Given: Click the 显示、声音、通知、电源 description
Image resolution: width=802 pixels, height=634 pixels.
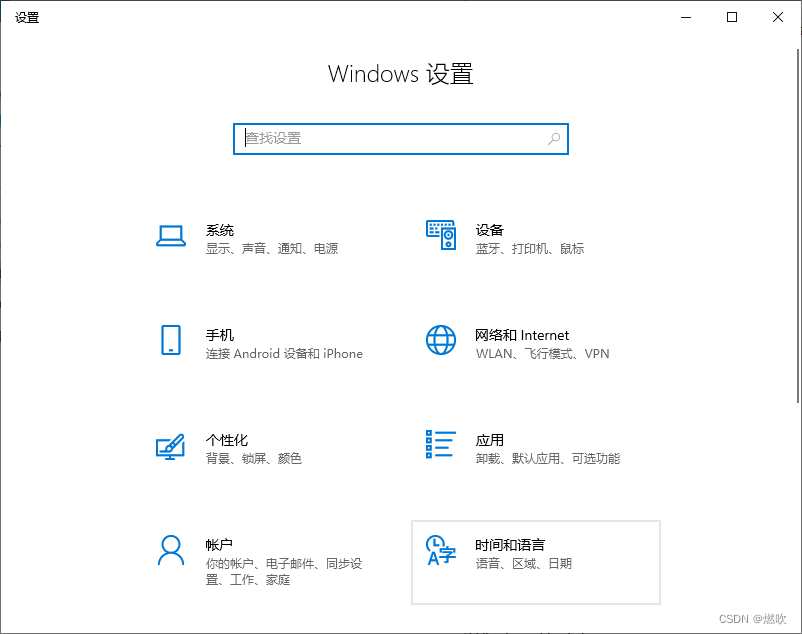Looking at the screenshot, I should (272, 248).
